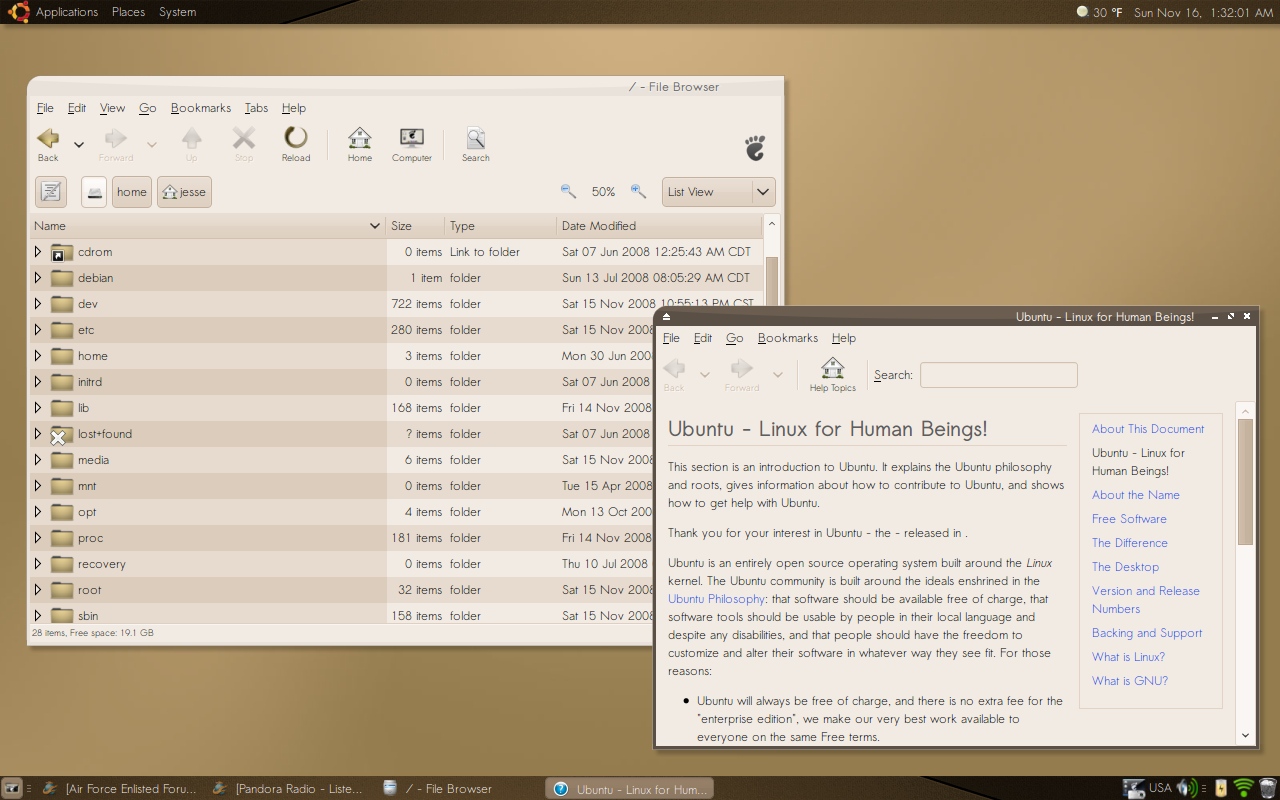Screen dimensions: 1280x800
Task: Reload the current folder
Action: [296, 144]
